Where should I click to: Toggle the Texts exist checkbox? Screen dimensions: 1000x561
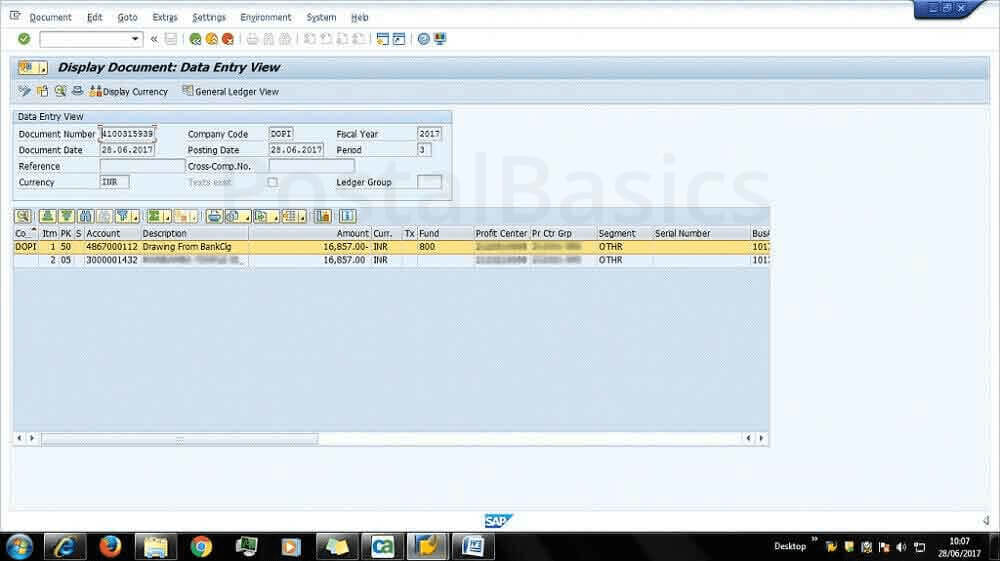(x=272, y=182)
